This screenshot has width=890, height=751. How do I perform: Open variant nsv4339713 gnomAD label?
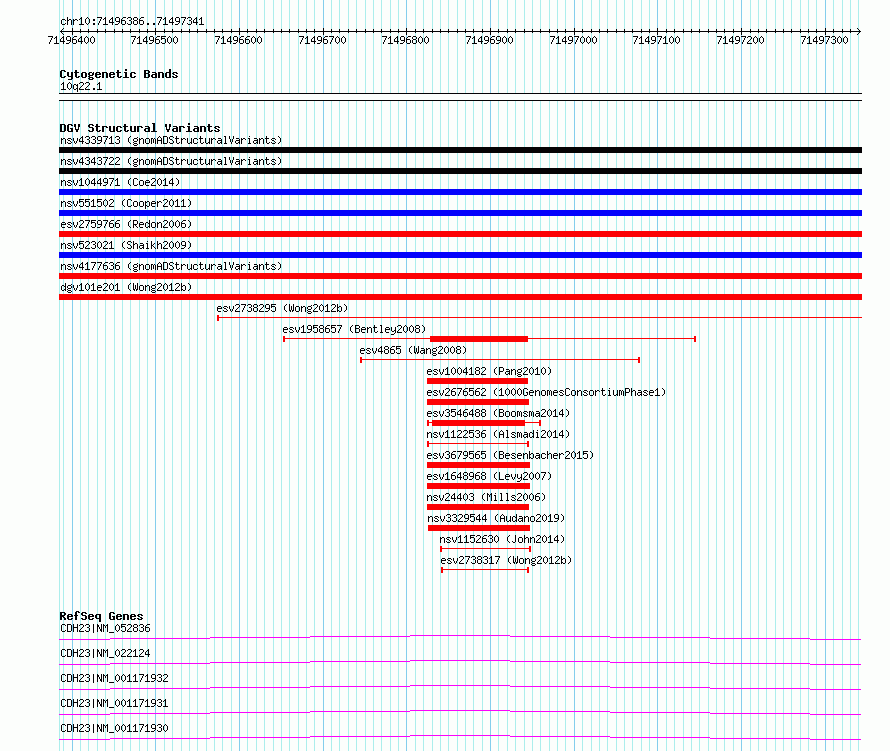click(171, 140)
